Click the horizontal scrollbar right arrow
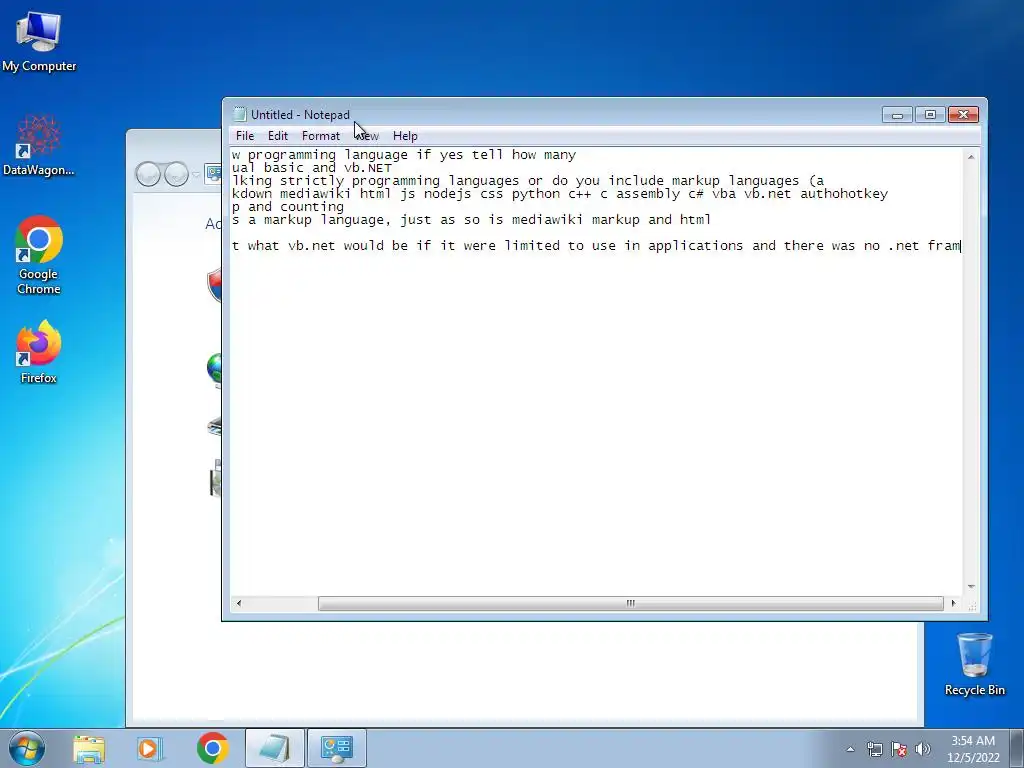This screenshot has width=1024, height=768. pyautogui.click(x=953, y=603)
